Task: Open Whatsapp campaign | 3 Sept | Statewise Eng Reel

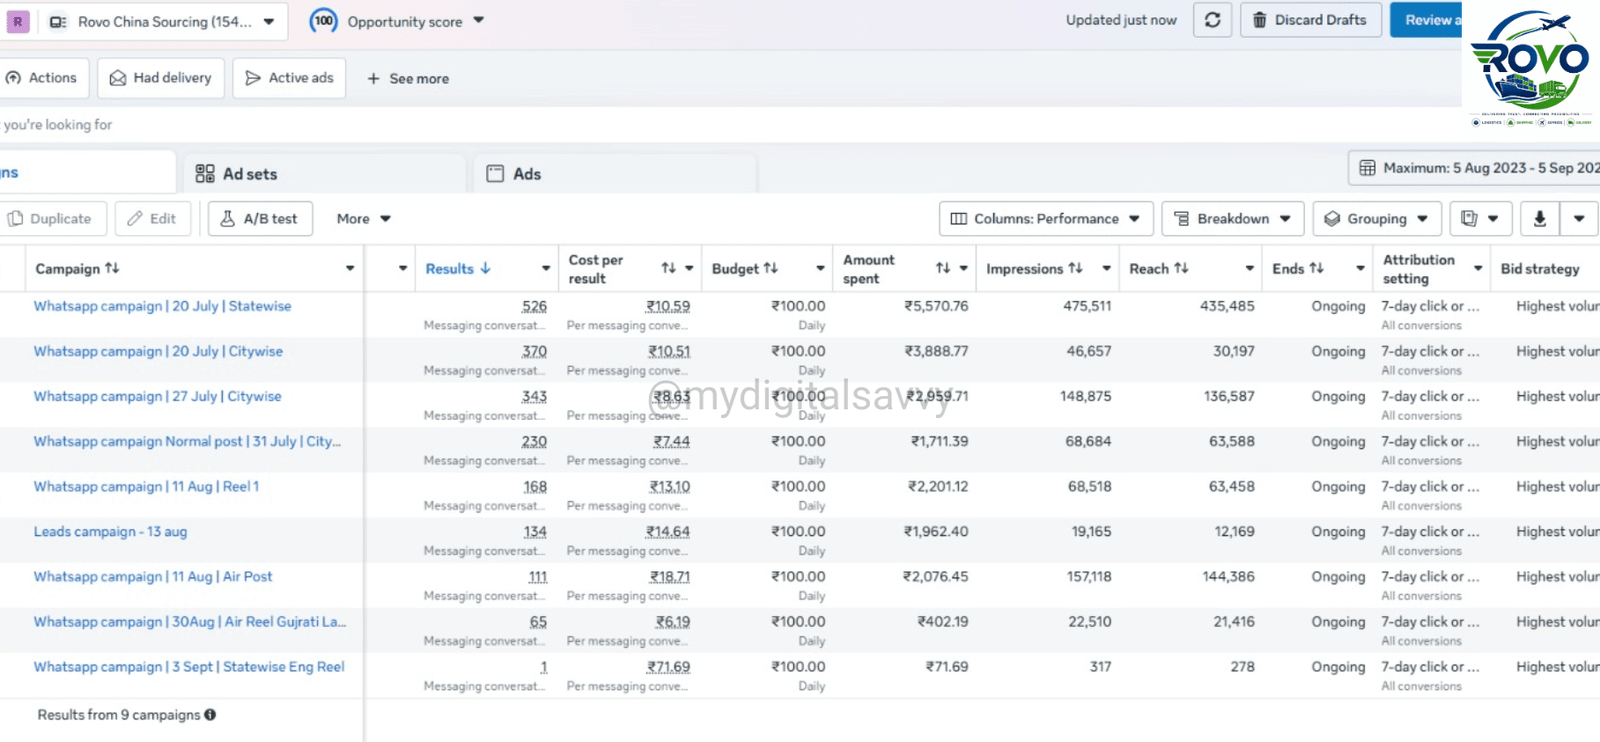Action: point(189,667)
